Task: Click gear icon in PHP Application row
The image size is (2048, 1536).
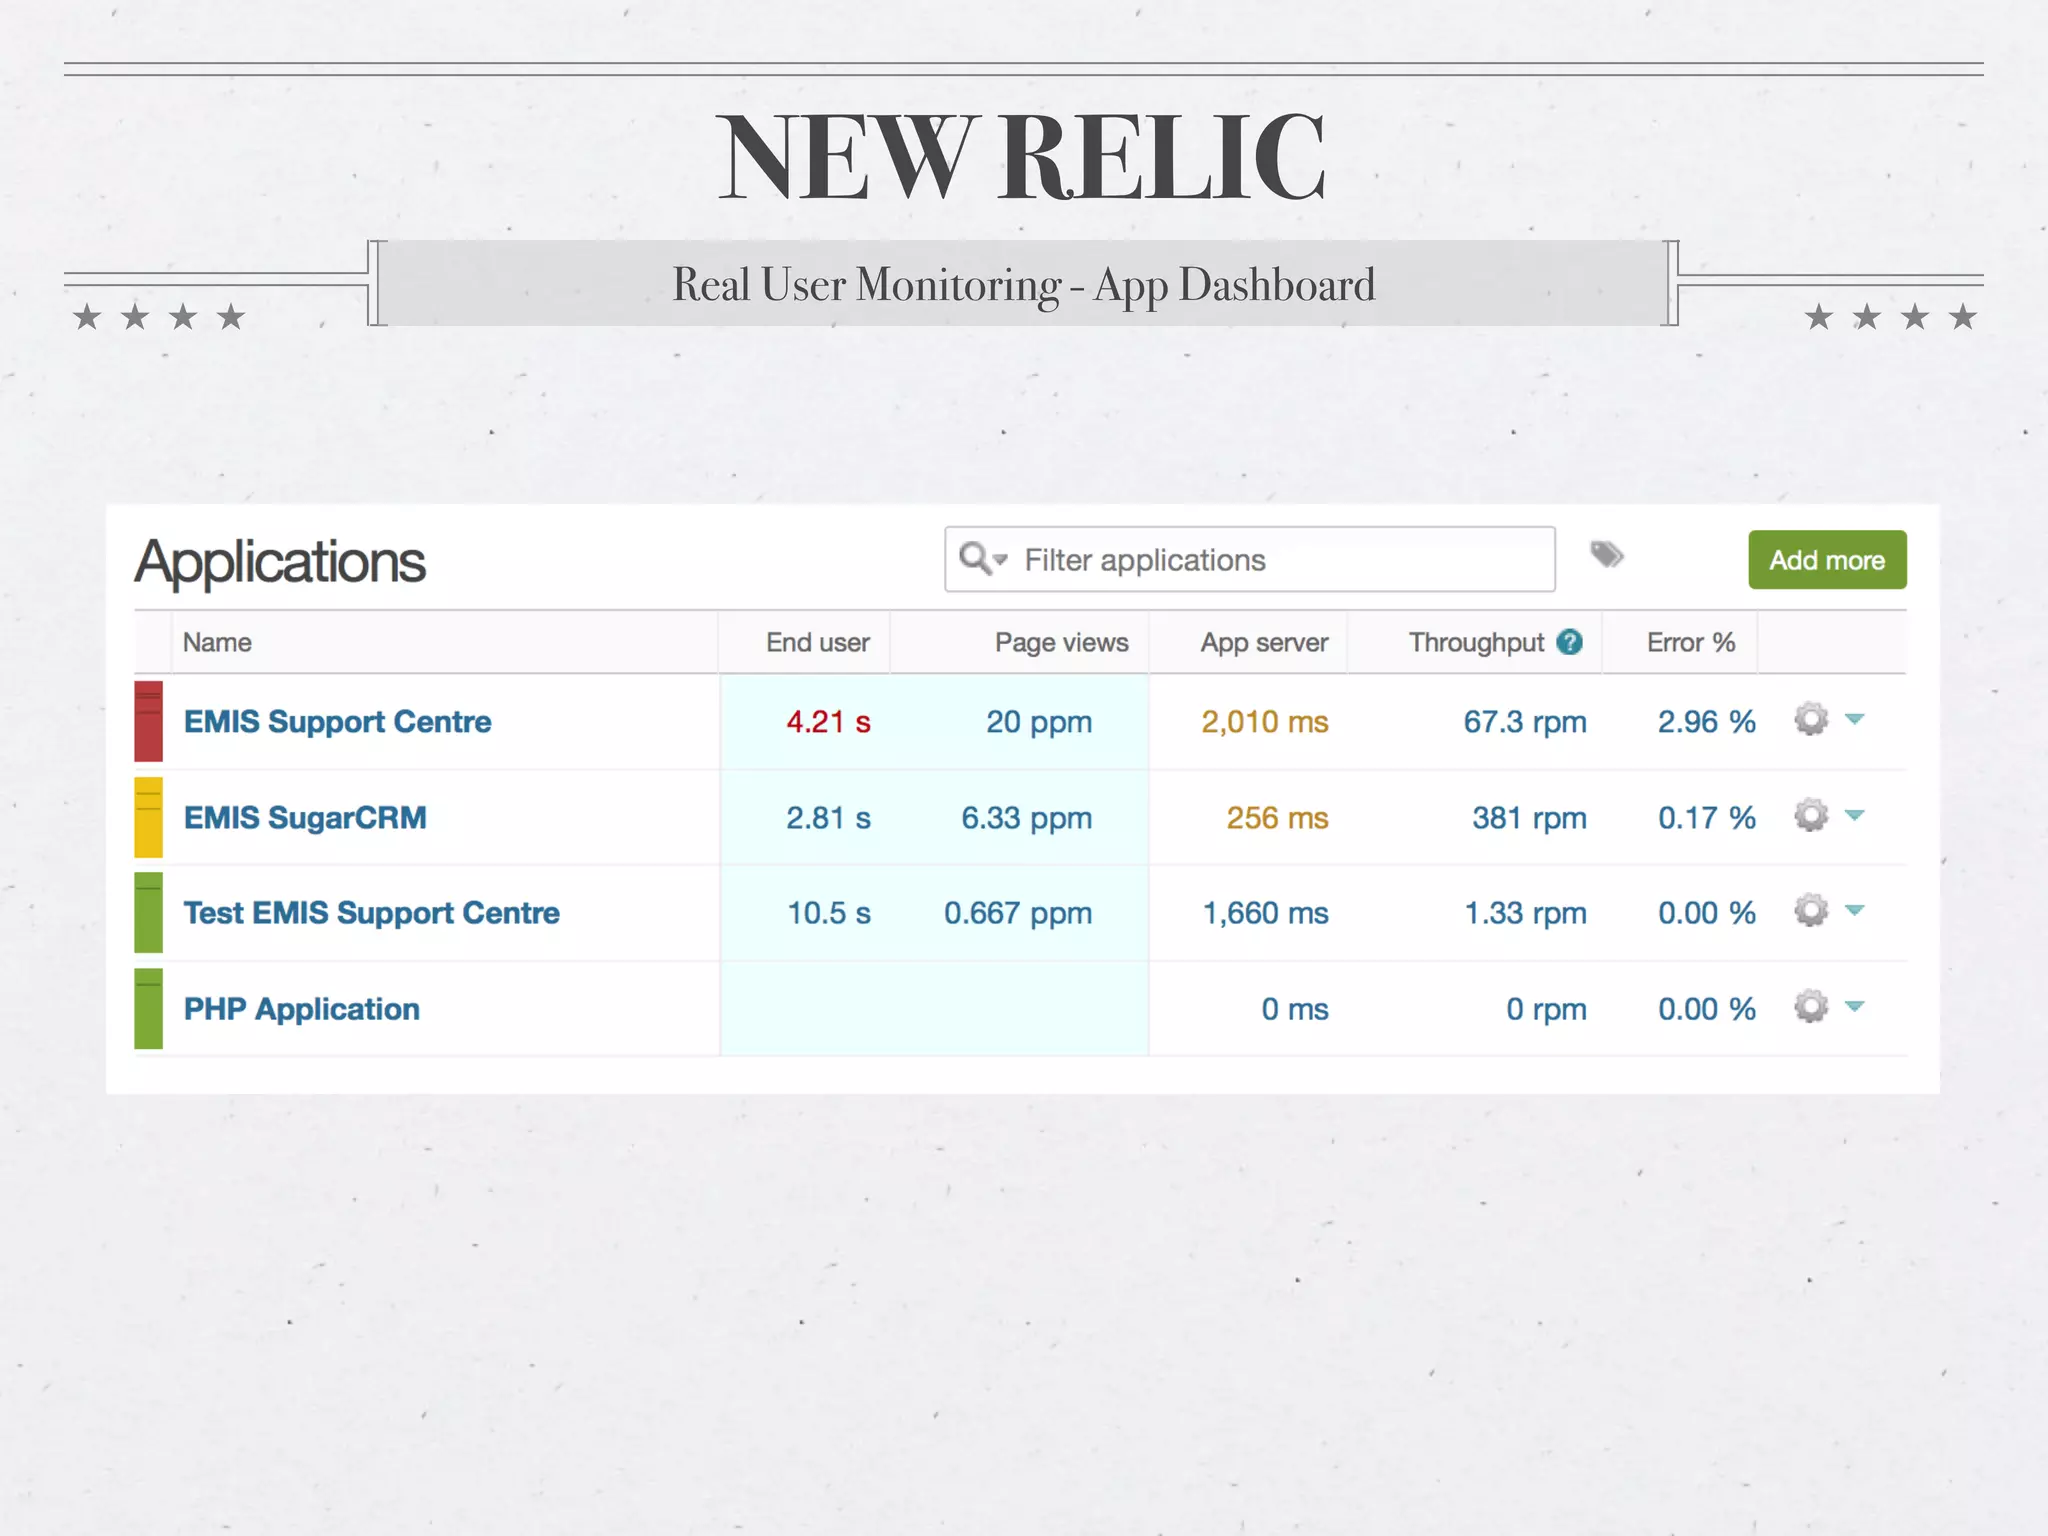Action: pyautogui.click(x=1810, y=1007)
